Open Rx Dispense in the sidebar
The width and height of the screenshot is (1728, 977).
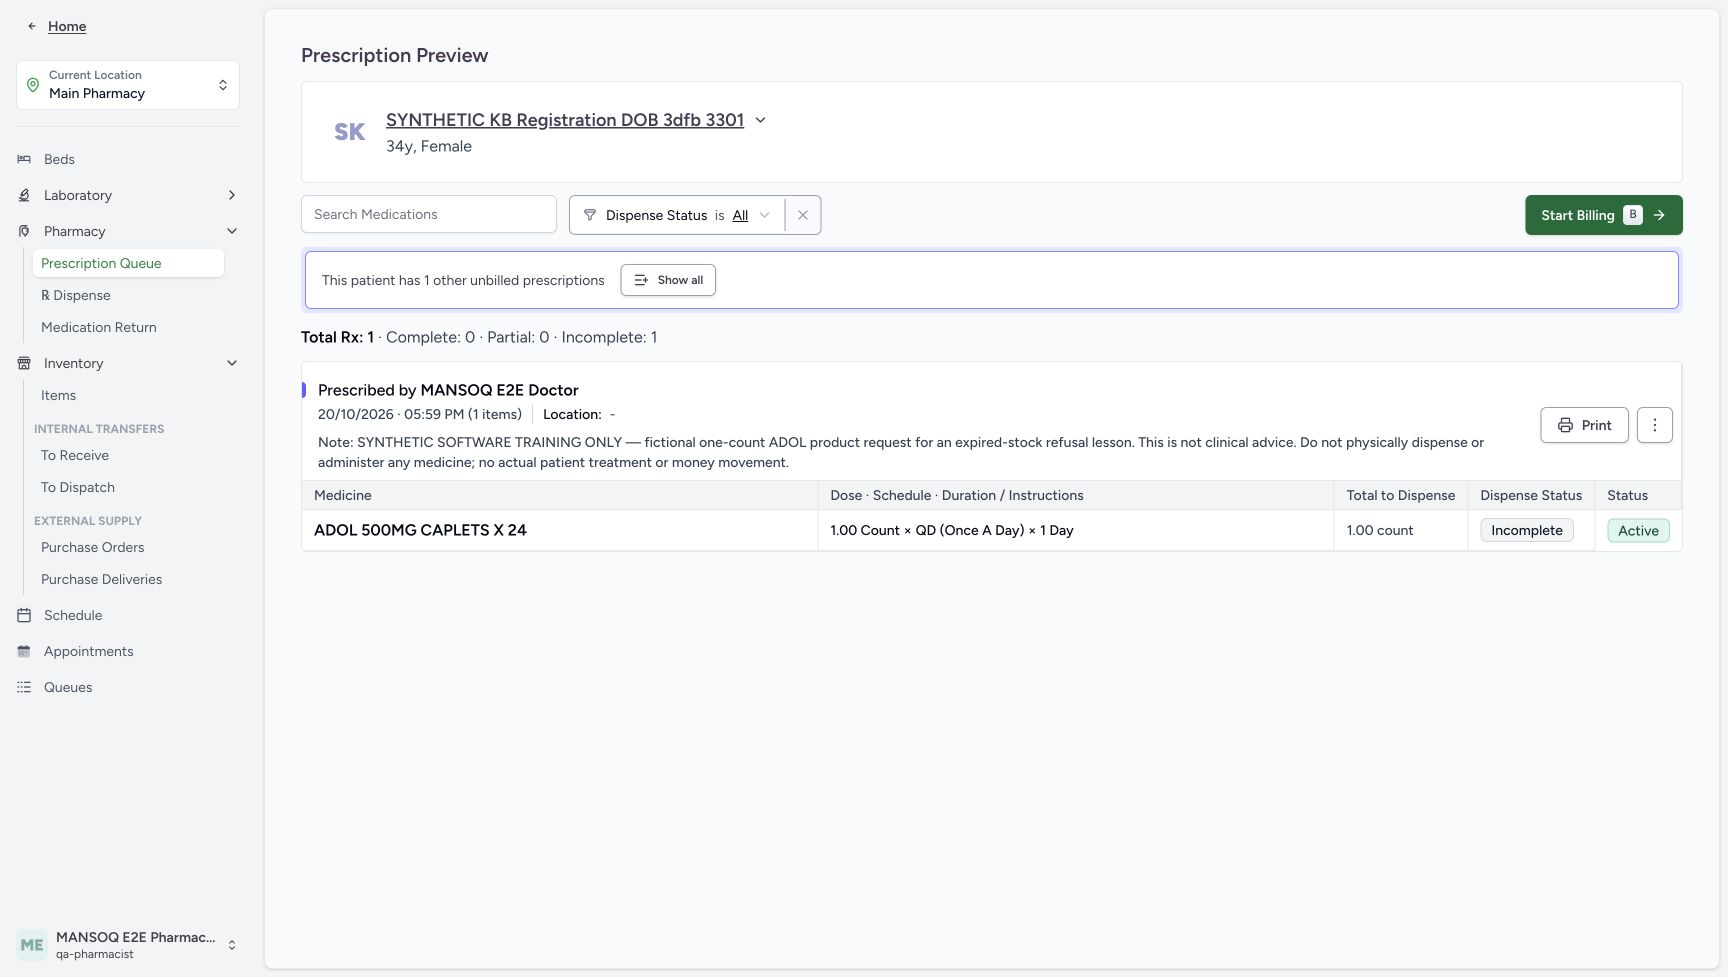pos(76,295)
